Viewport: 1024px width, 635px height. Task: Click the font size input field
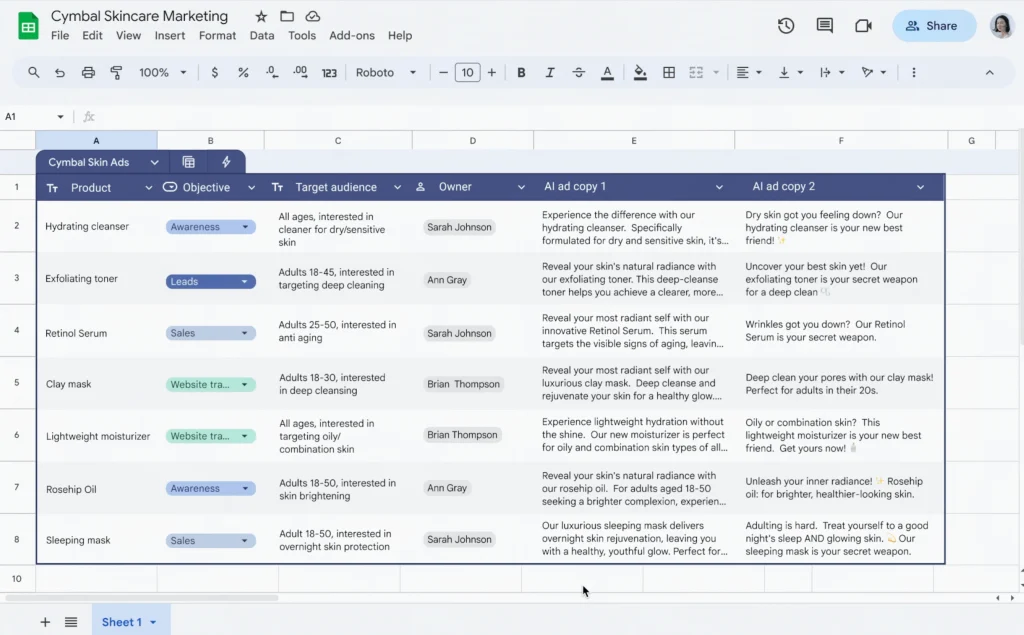click(x=467, y=73)
